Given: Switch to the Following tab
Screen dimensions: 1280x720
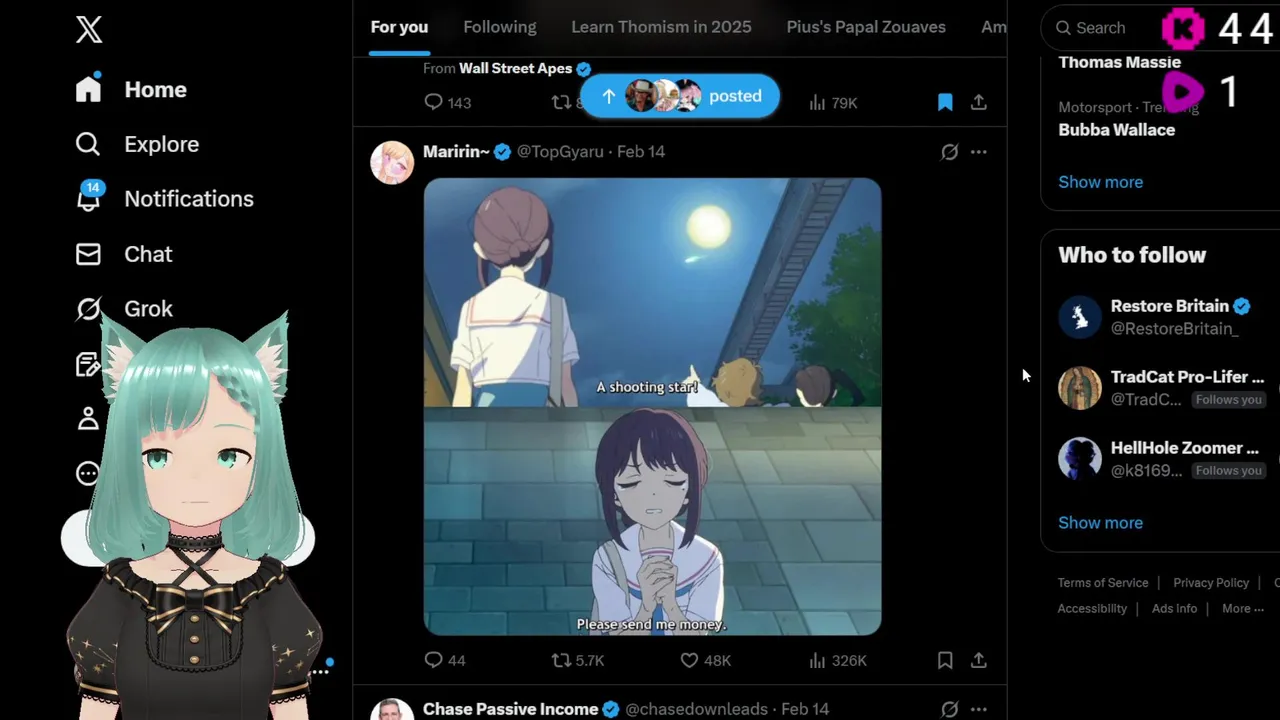Looking at the screenshot, I should (500, 27).
